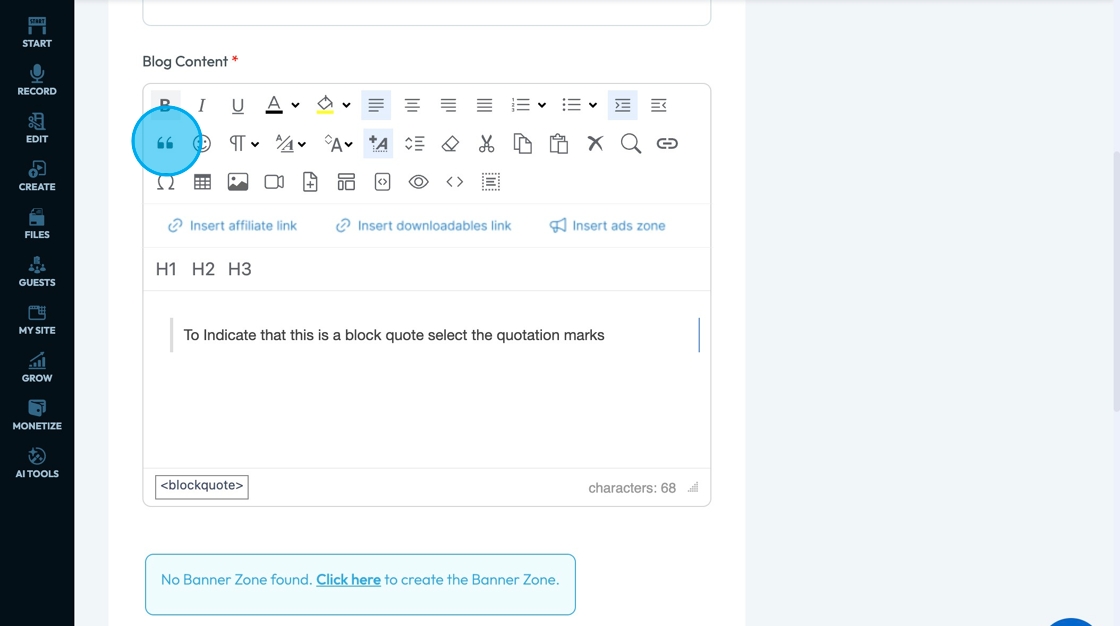Open line height options

(414, 144)
